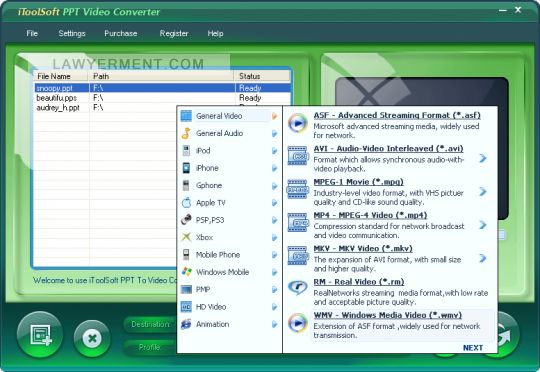This screenshot has width=540, height=372.
Task: Select the audrey_h.ppt file row
Action: pos(105,108)
